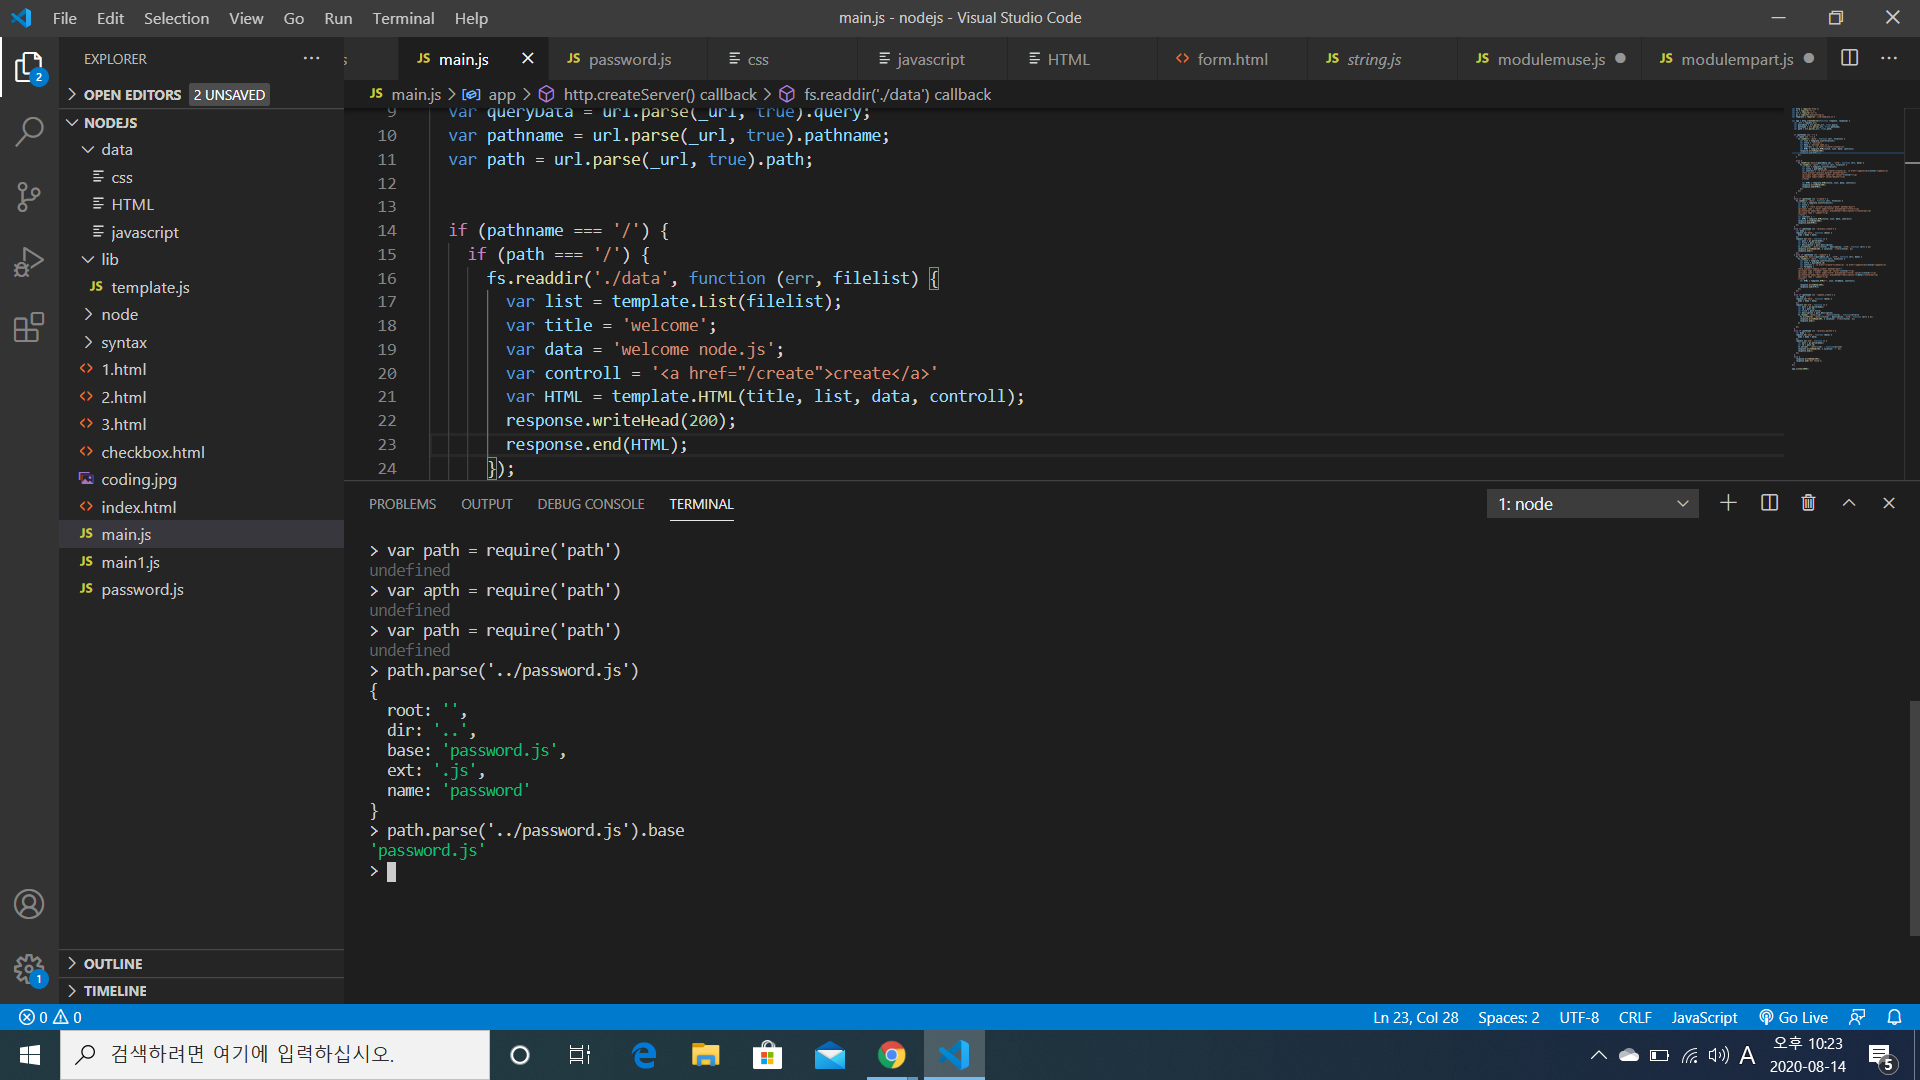Viewport: 1920px width, 1080px height.
Task: Click the Windows taskbar search box
Action: (275, 1054)
